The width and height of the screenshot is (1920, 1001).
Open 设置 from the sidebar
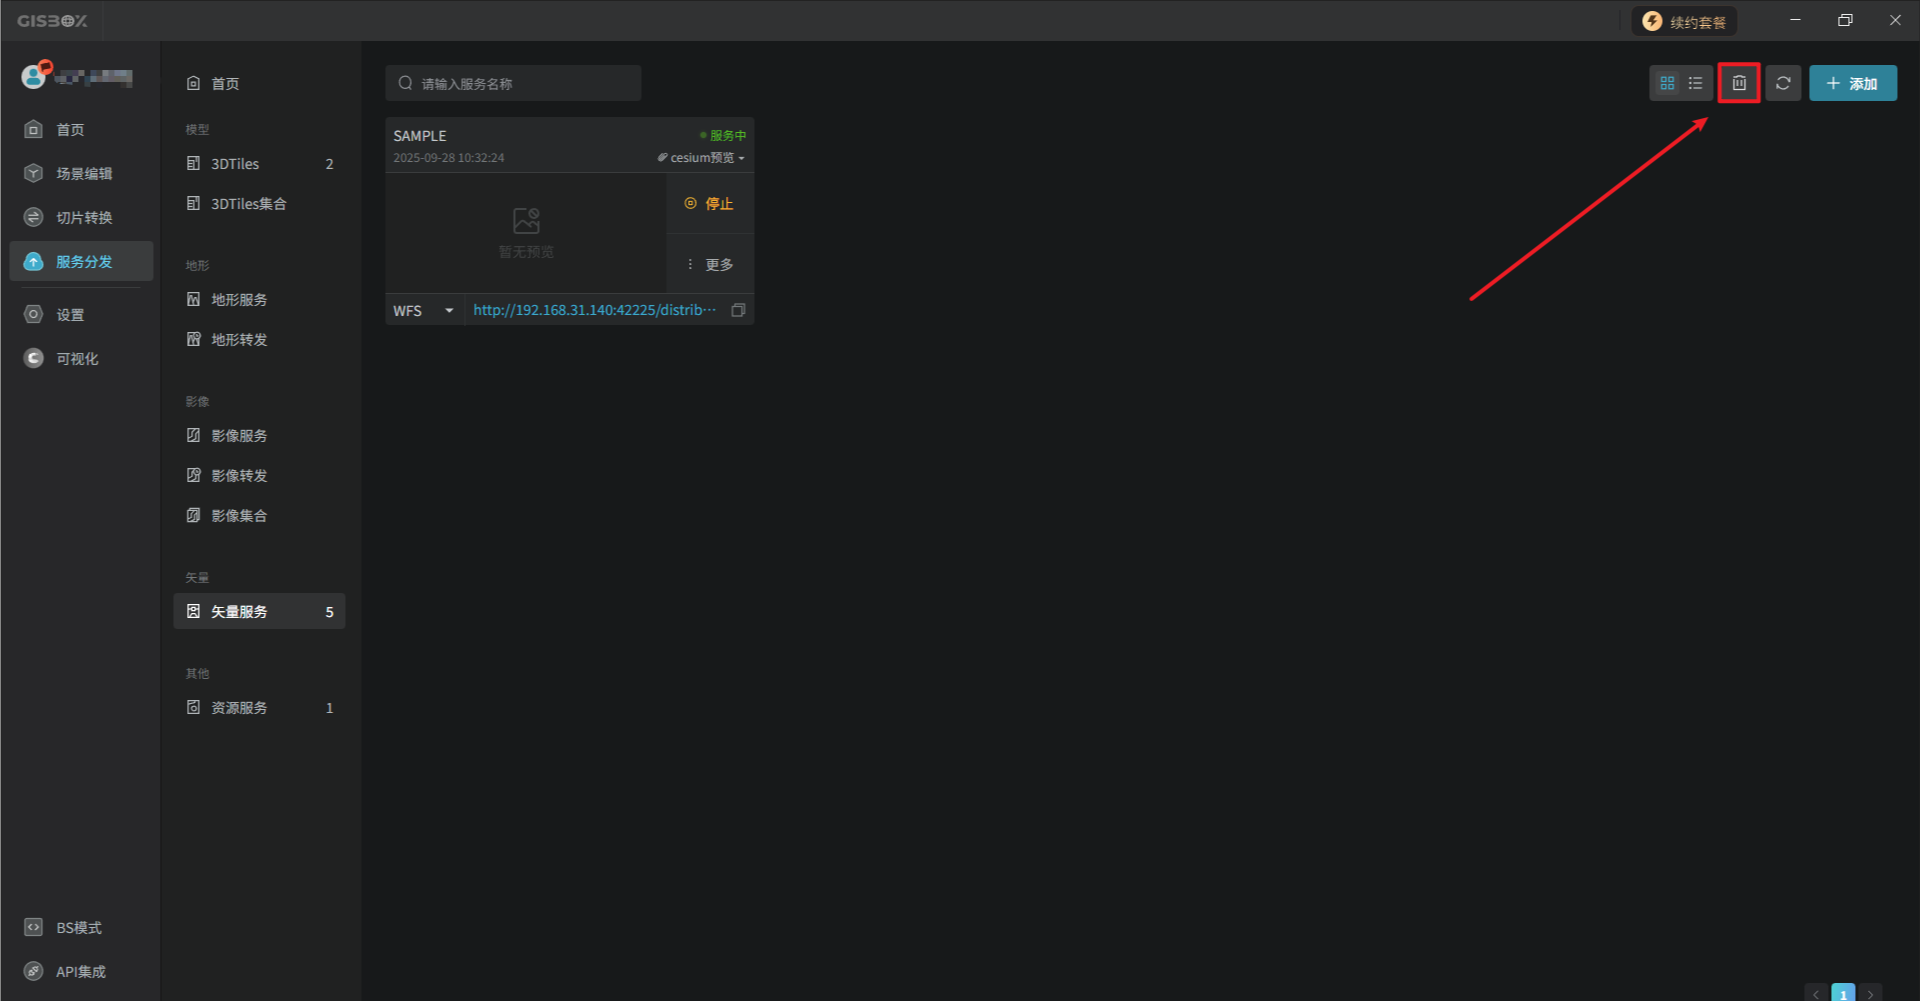point(70,315)
